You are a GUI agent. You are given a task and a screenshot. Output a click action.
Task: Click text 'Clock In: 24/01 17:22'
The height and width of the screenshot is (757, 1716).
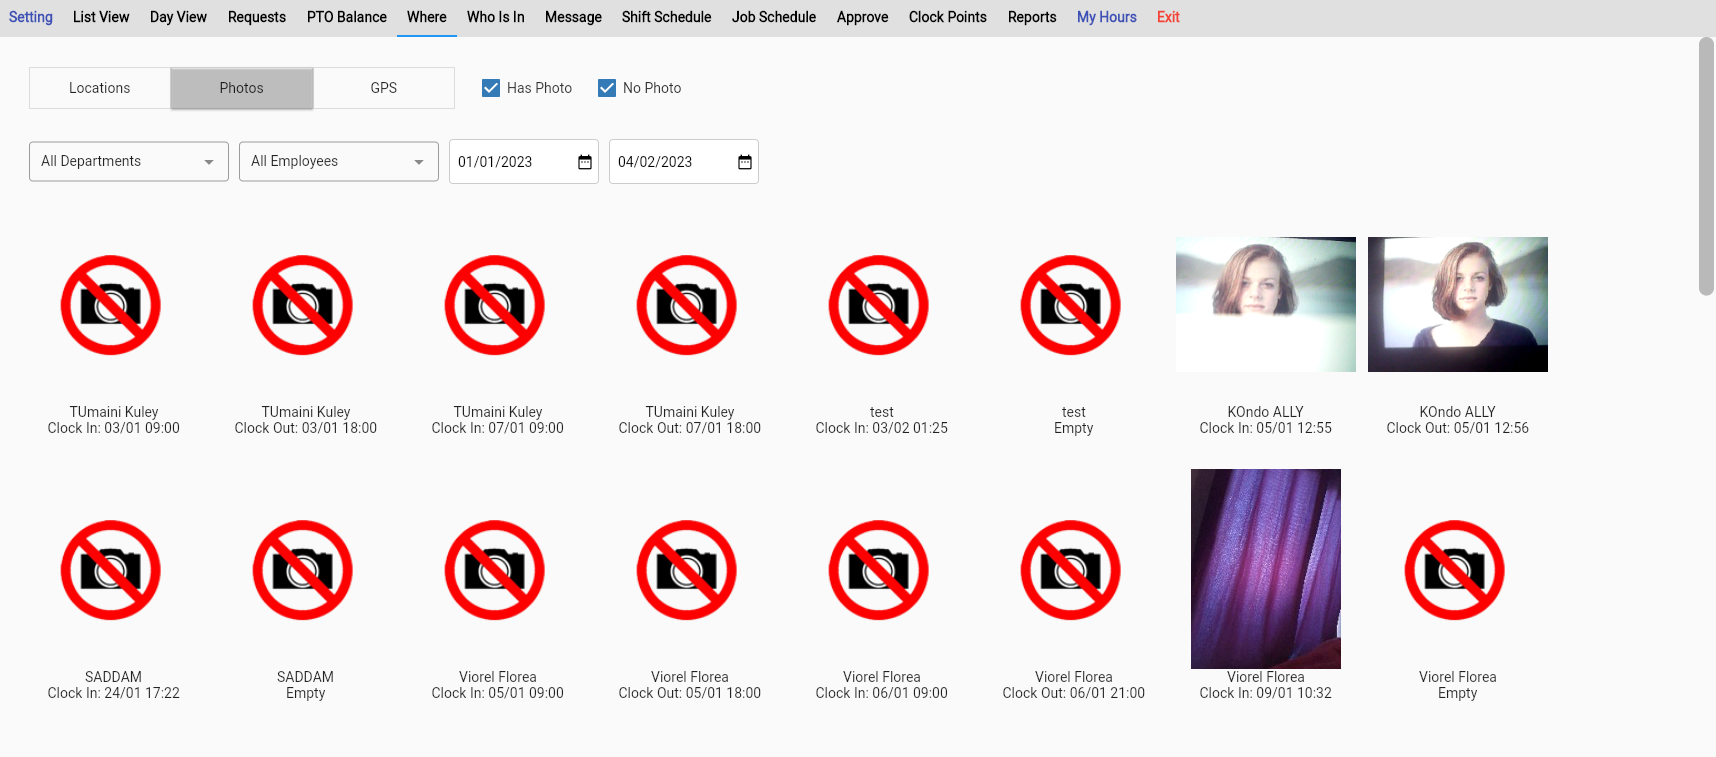pos(114,693)
